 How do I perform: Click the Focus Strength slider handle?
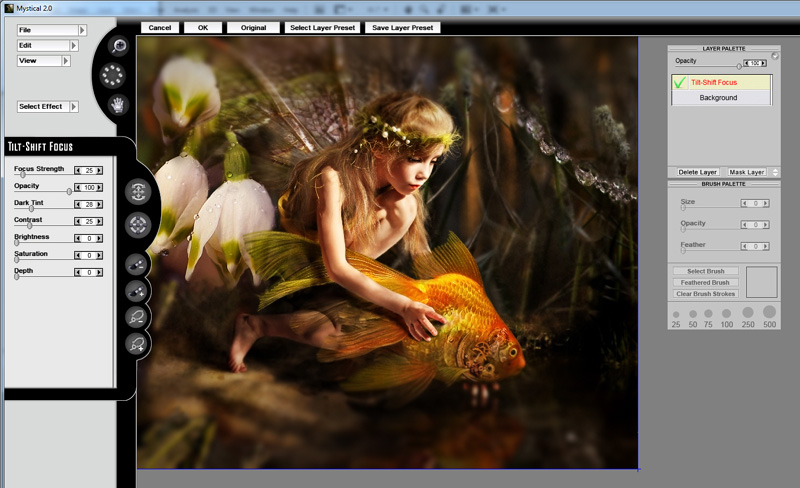(23, 175)
